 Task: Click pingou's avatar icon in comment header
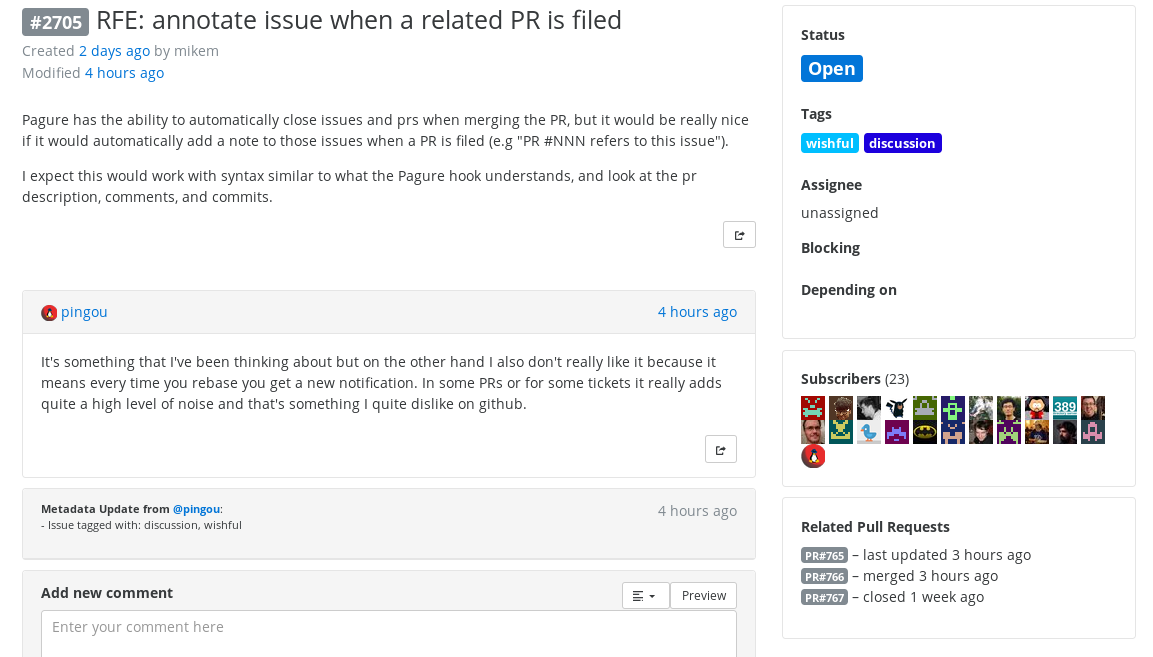(x=49, y=313)
